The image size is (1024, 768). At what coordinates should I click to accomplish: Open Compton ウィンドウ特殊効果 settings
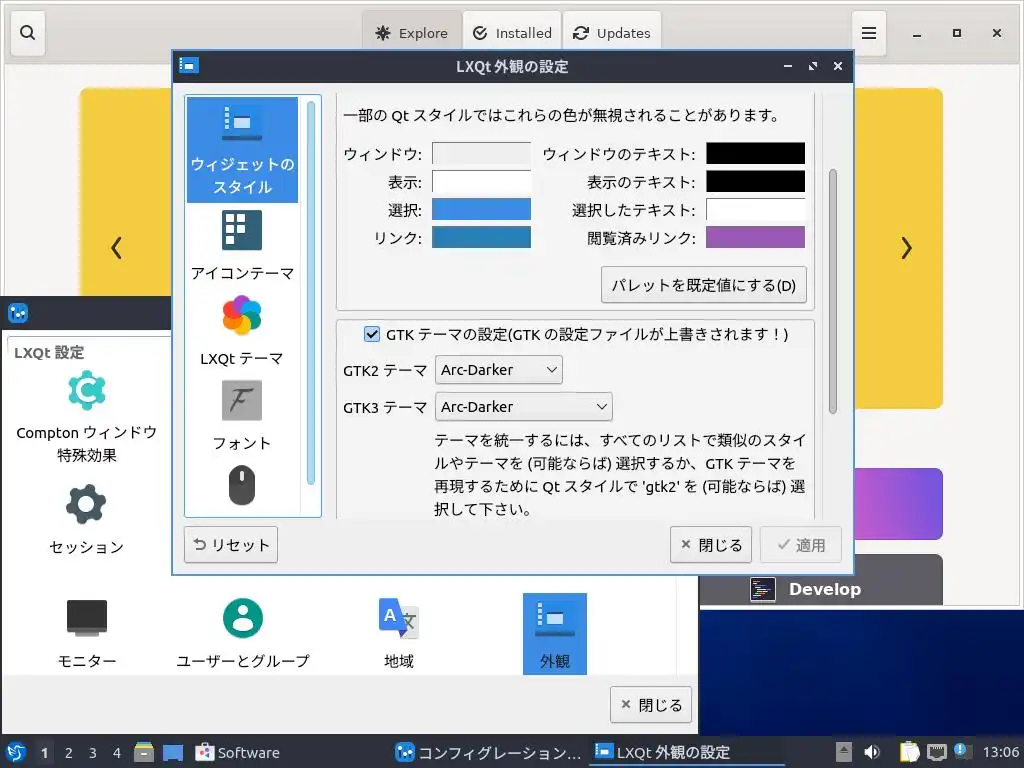[87, 416]
